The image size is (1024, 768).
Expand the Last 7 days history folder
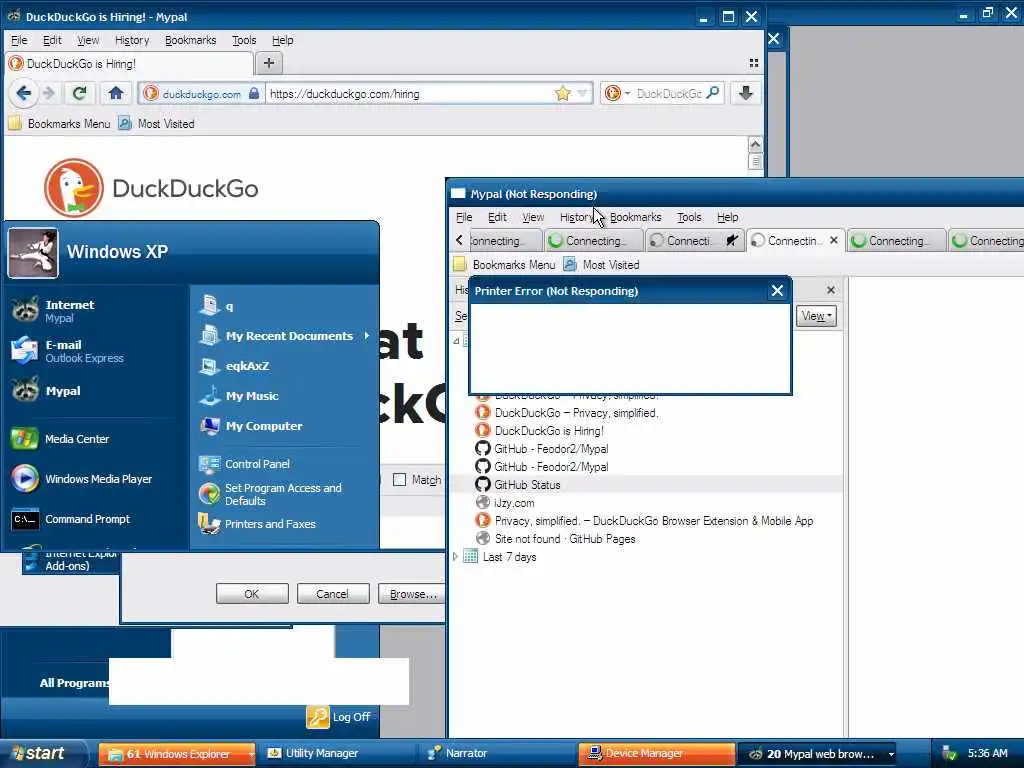coord(455,556)
